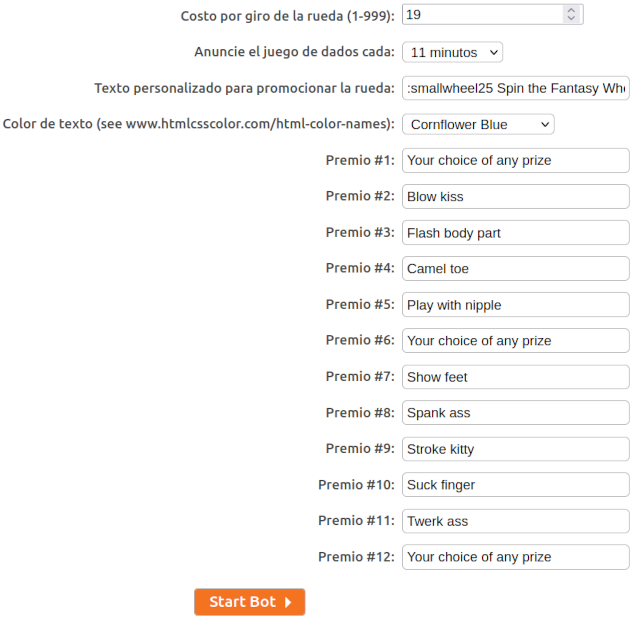Click the Premio #2 'Blow kiss' field
The height and width of the screenshot is (618, 640).
(515, 196)
